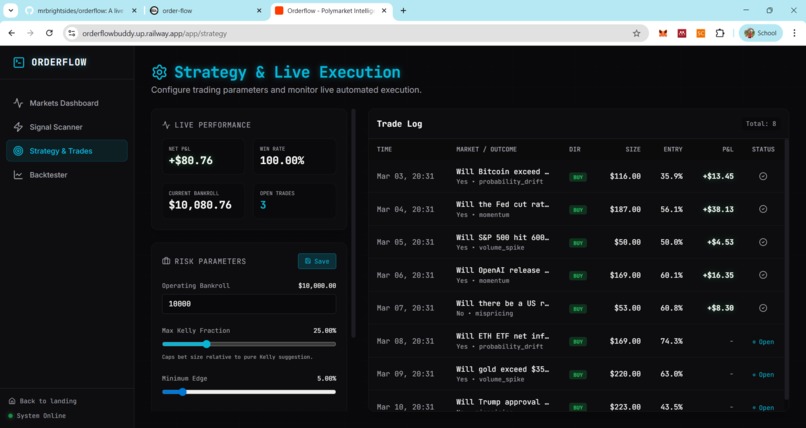Click the Win Rate value 100.00%

pyautogui.click(x=282, y=161)
